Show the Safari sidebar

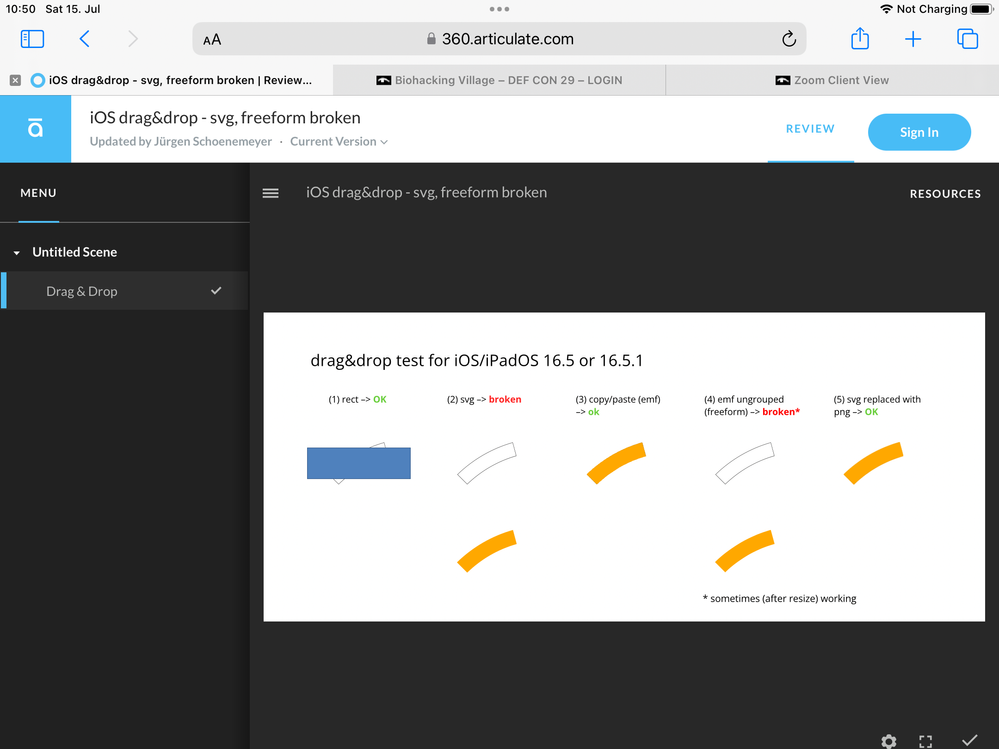[x=32, y=39]
